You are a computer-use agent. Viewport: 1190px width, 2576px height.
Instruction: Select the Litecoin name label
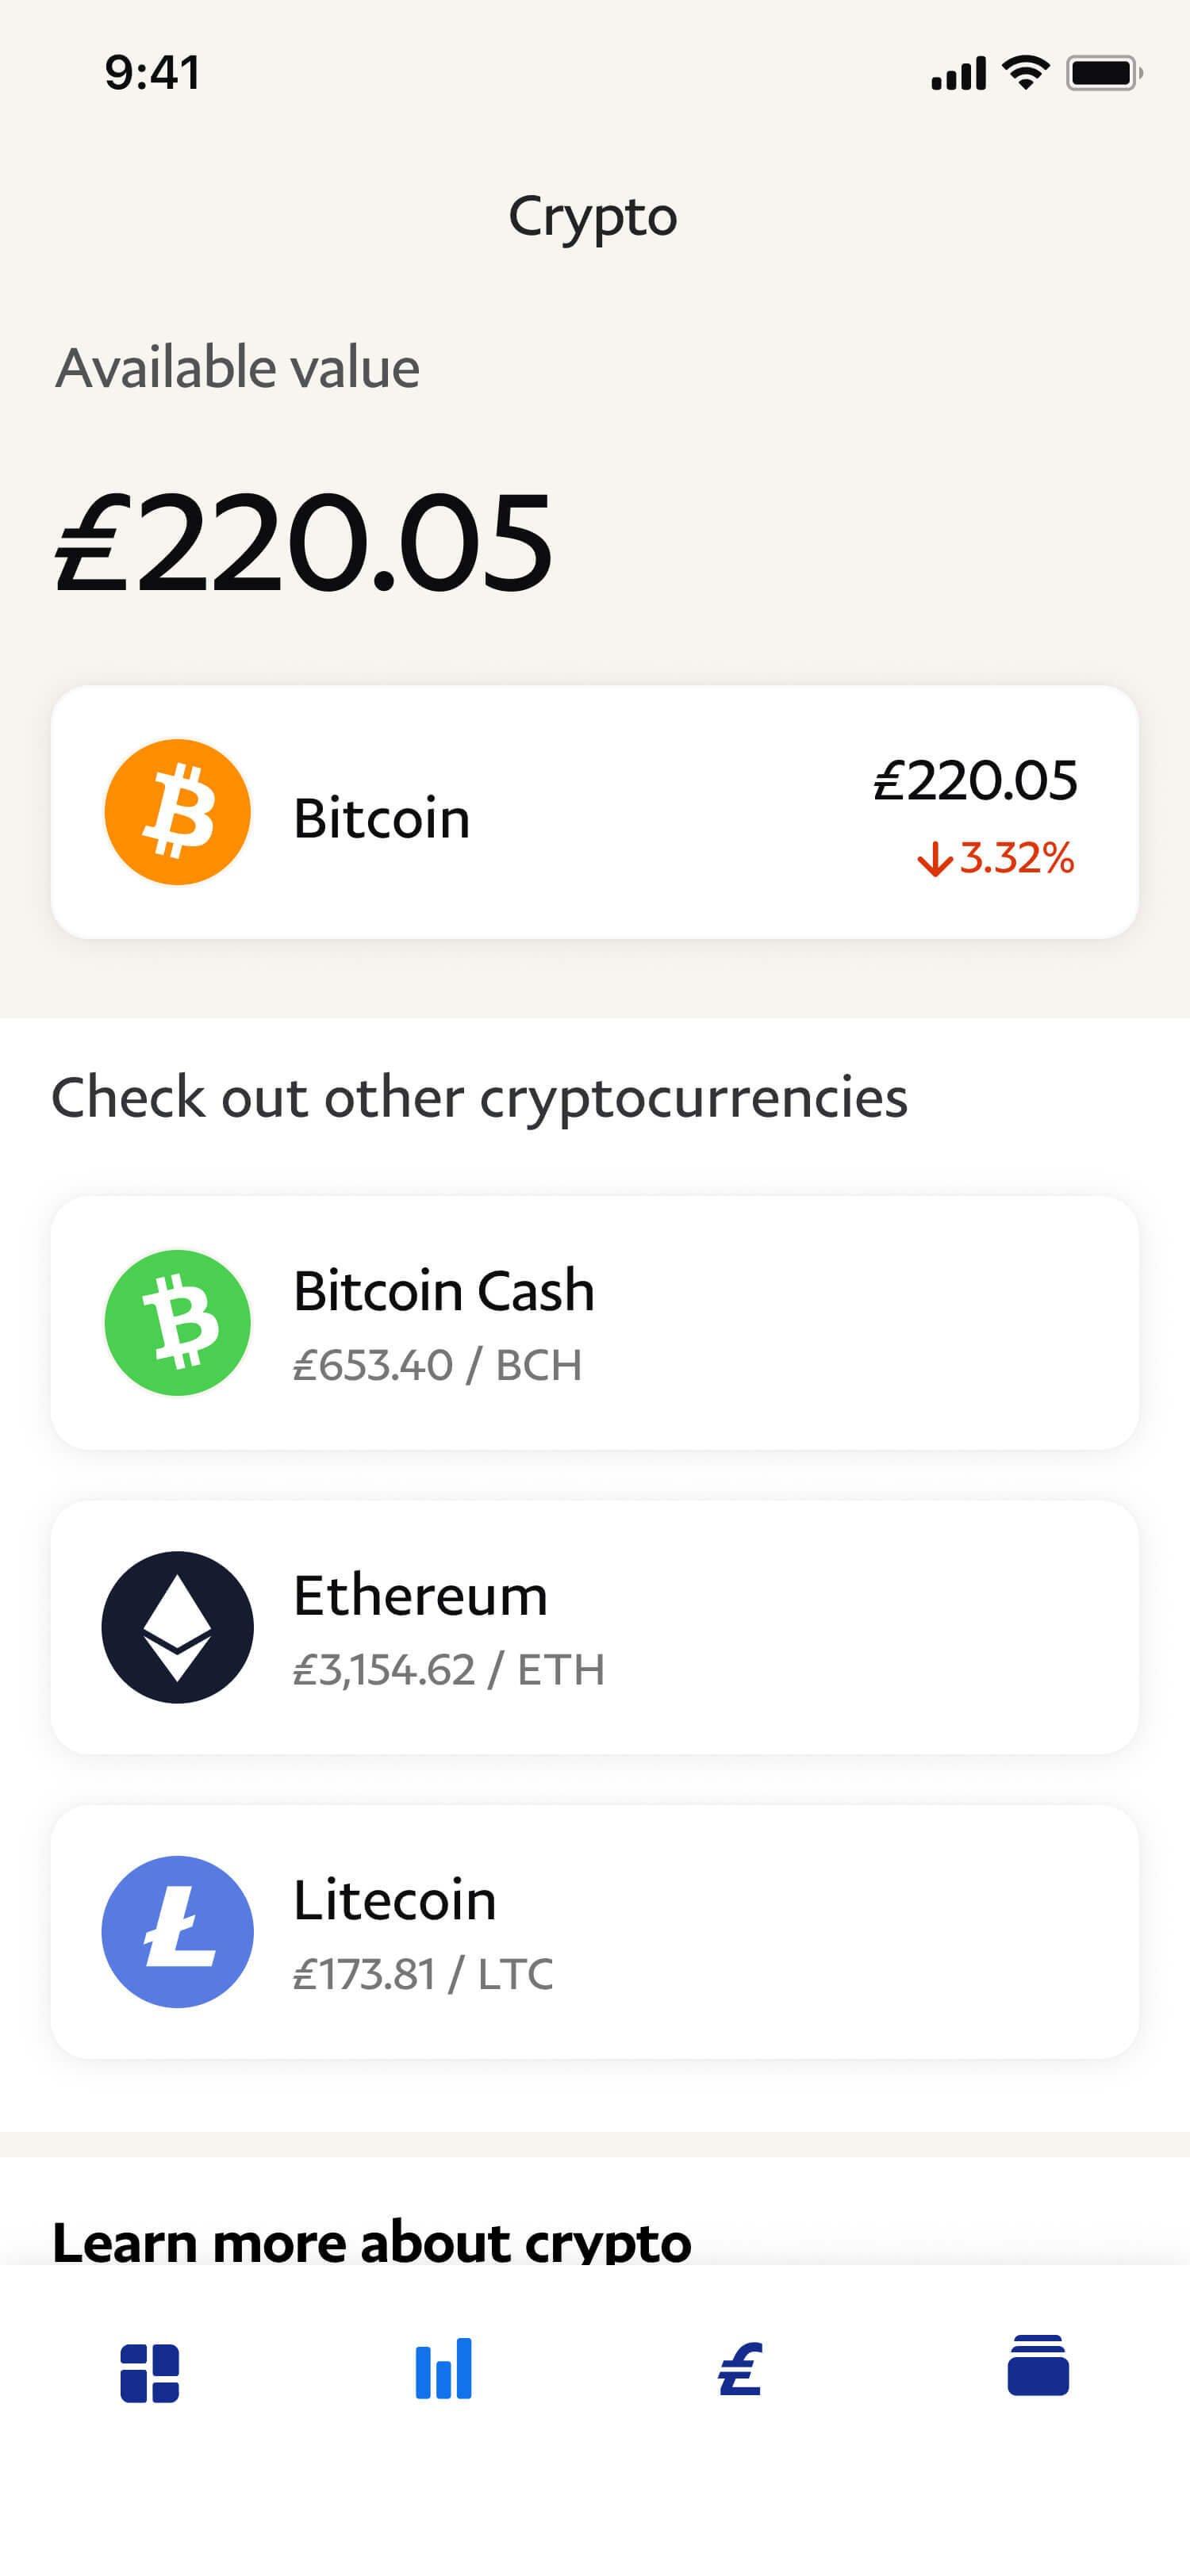tap(394, 1900)
